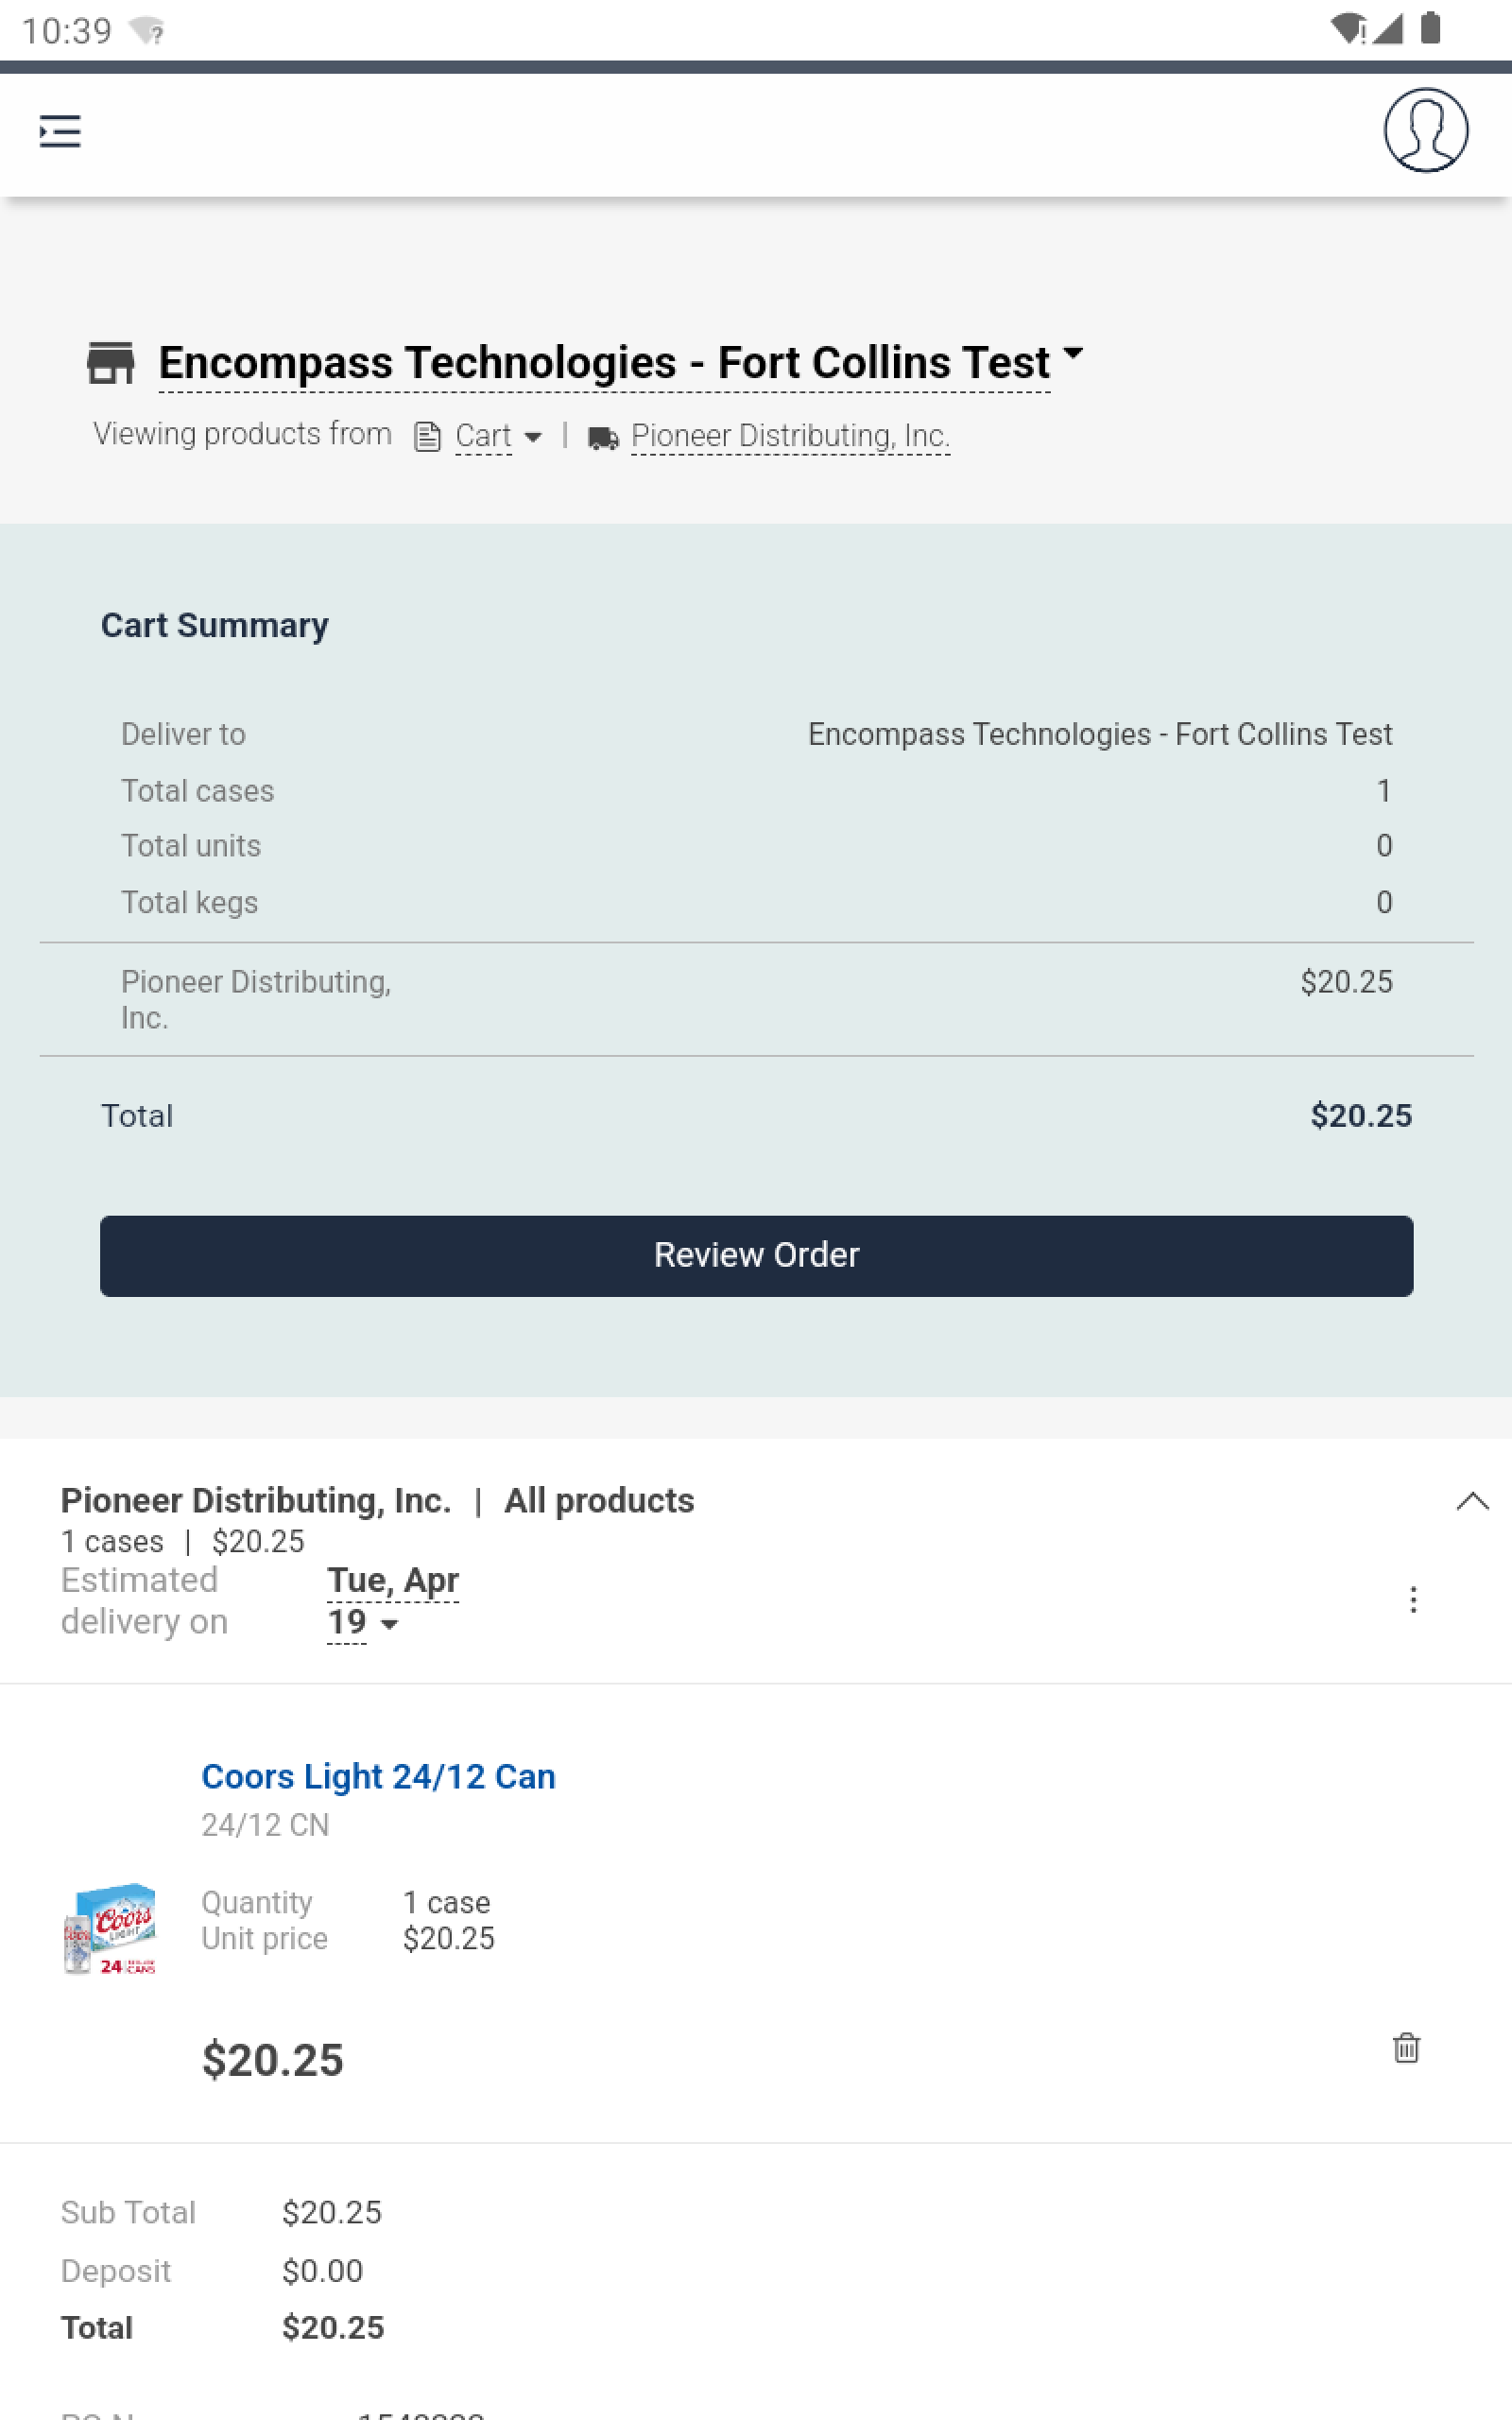This screenshot has height=2420, width=1512.
Task: Click the All products section label
Action: [599, 1500]
